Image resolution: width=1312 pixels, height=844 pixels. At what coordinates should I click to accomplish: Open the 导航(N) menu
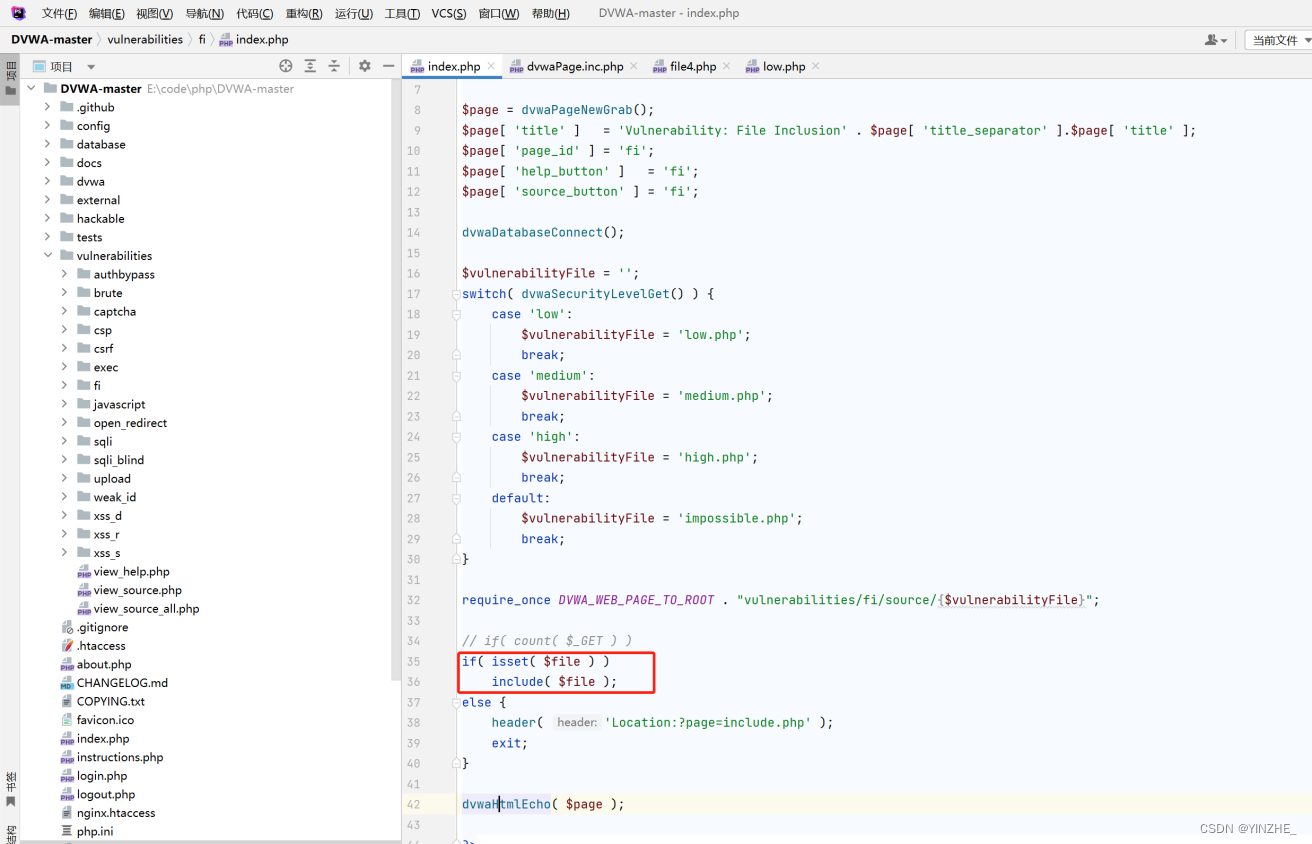point(204,13)
